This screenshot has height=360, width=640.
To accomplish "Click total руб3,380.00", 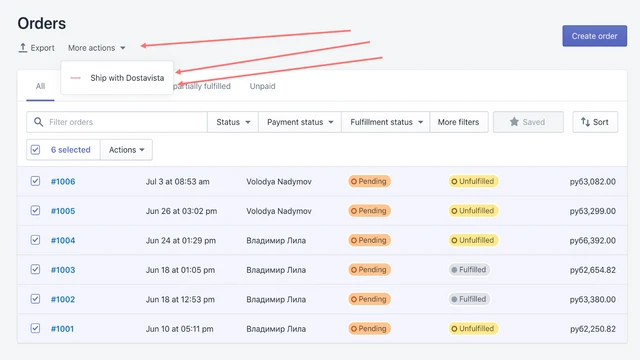I will pos(593,299).
